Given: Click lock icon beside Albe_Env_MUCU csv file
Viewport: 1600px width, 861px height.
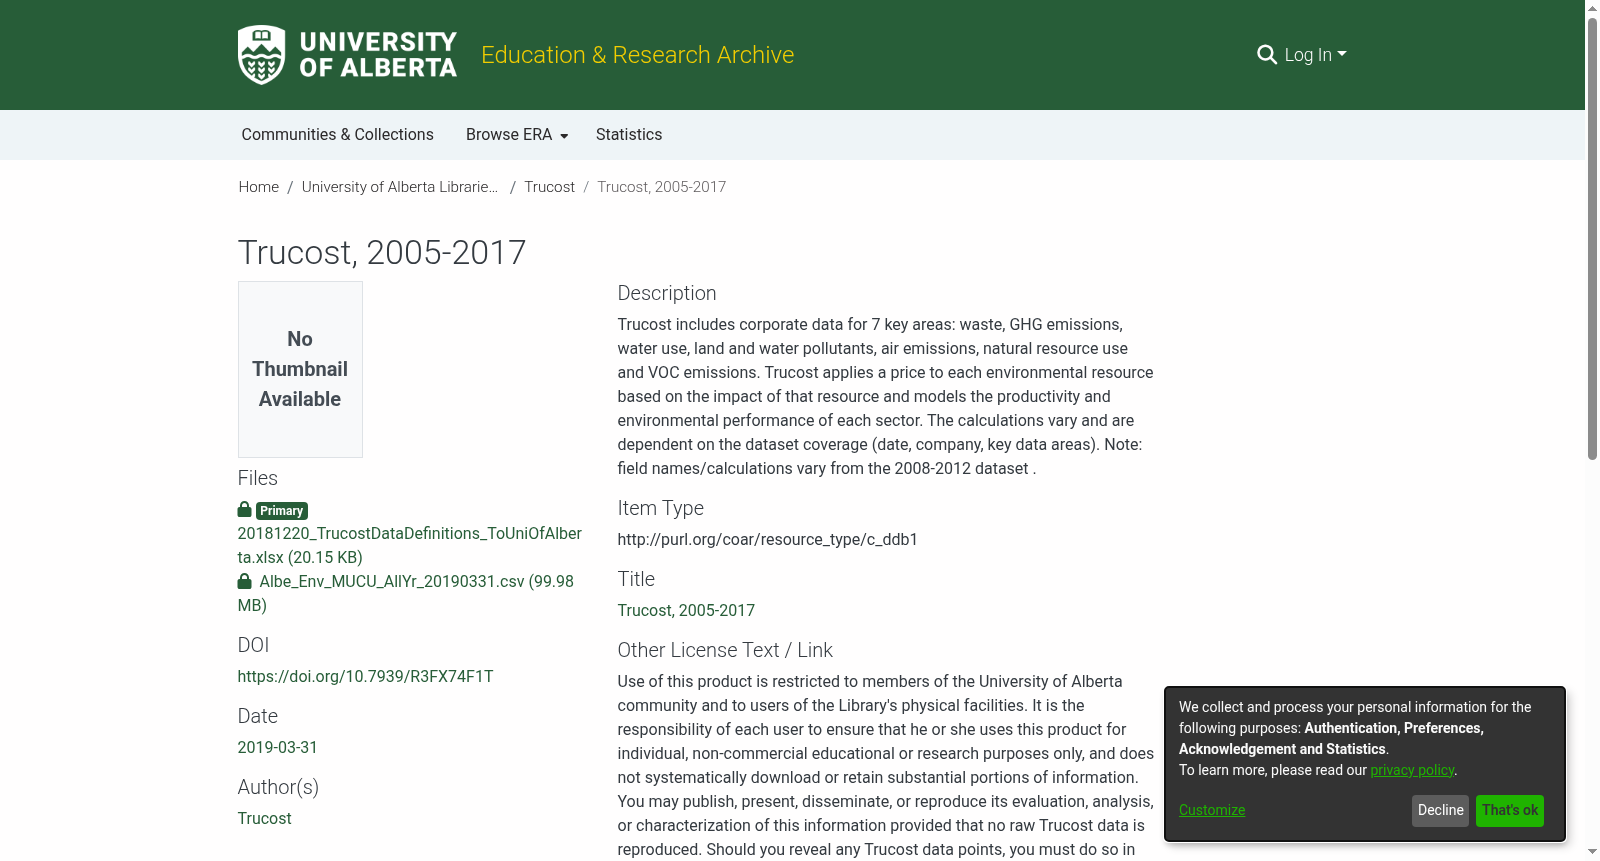Looking at the screenshot, I should [244, 581].
